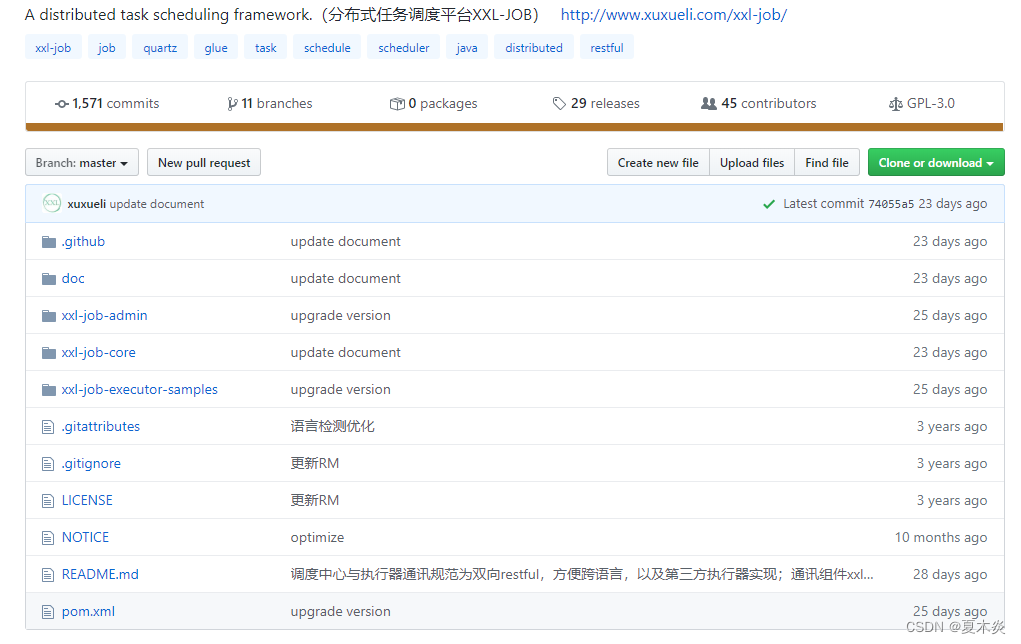Click the file icon beside pom.xml

pyautogui.click(x=47, y=611)
